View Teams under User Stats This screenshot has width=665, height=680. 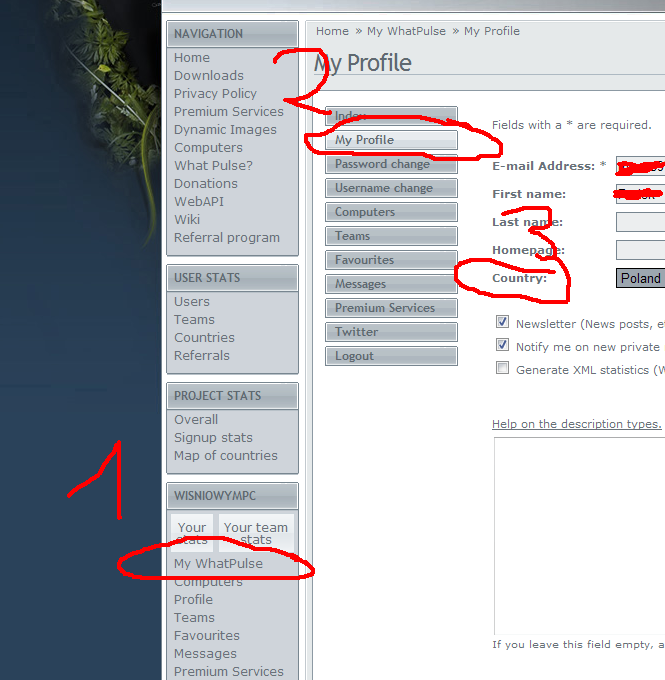(x=194, y=320)
